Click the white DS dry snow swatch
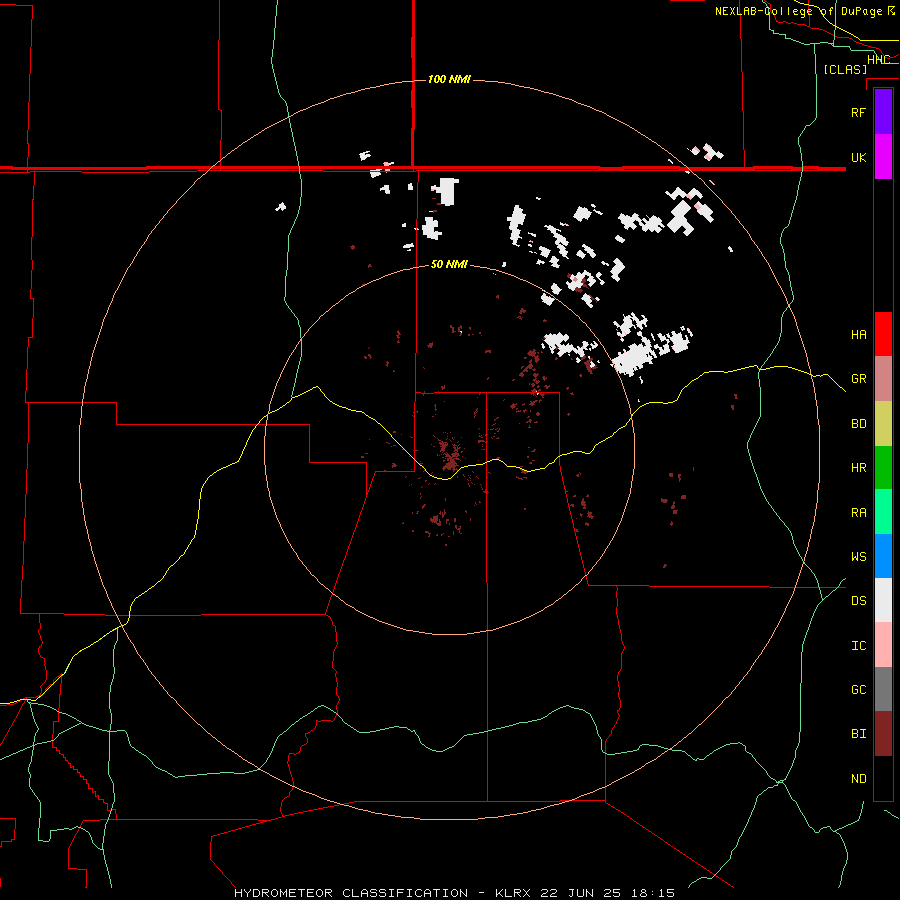The height and width of the screenshot is (900, 900). [x=883, y=600]
